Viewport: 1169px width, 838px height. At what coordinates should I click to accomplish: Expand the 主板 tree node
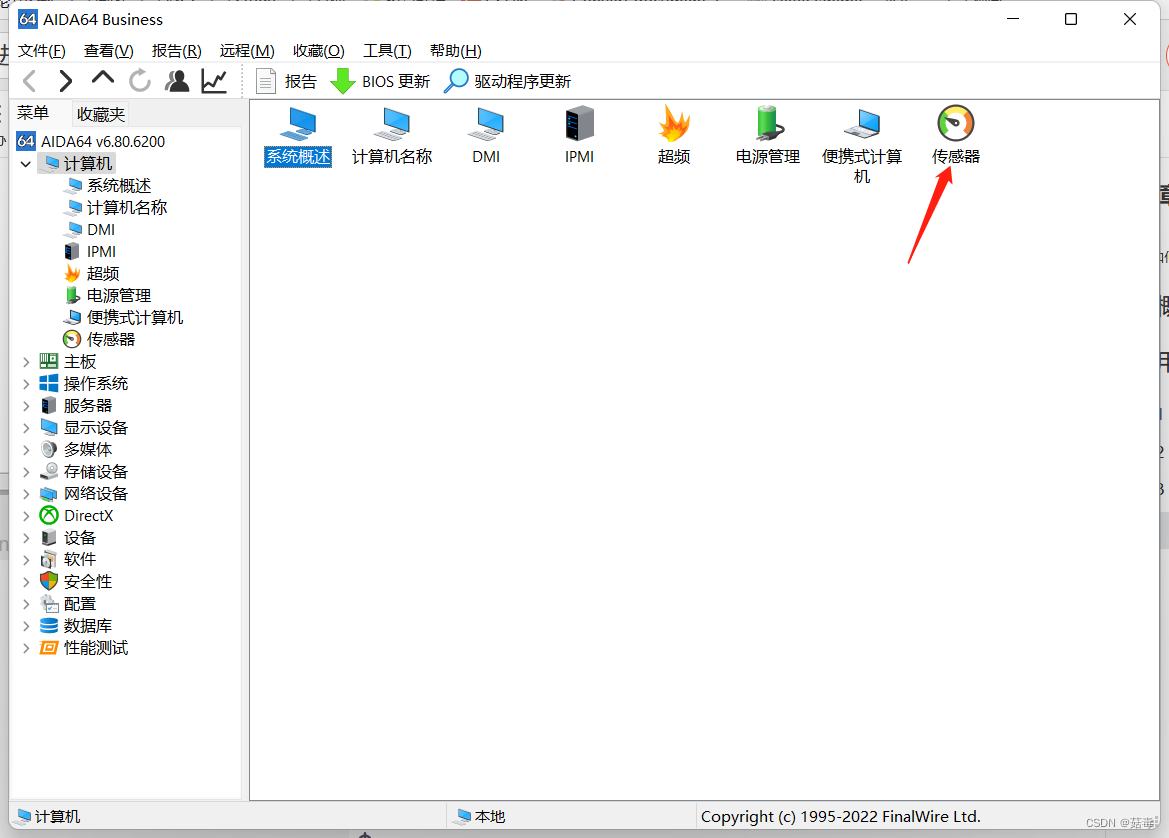(26, 362)
